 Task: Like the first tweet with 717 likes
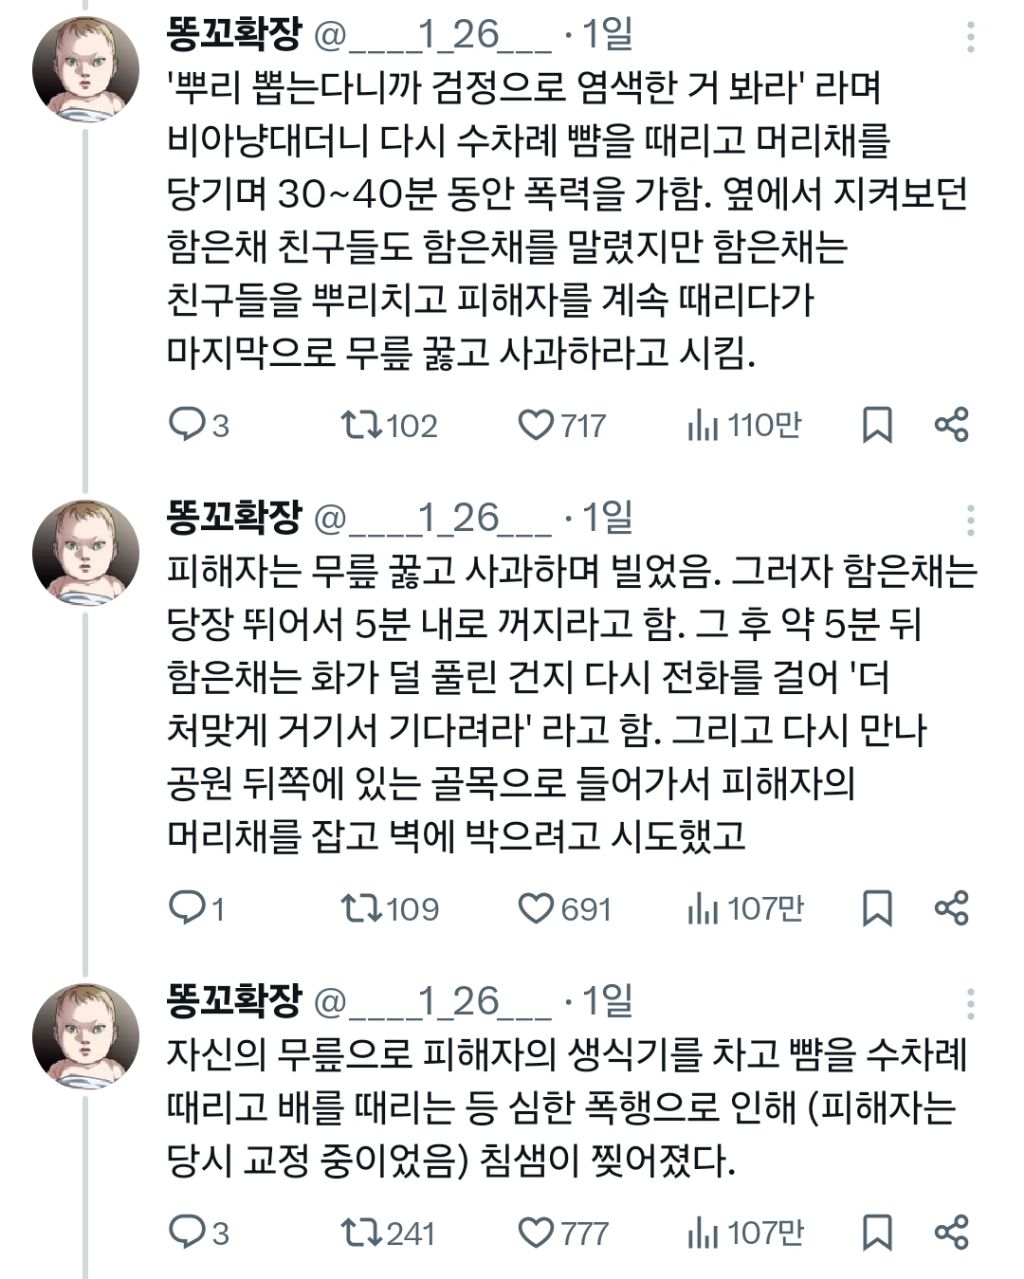click(536, 426)
